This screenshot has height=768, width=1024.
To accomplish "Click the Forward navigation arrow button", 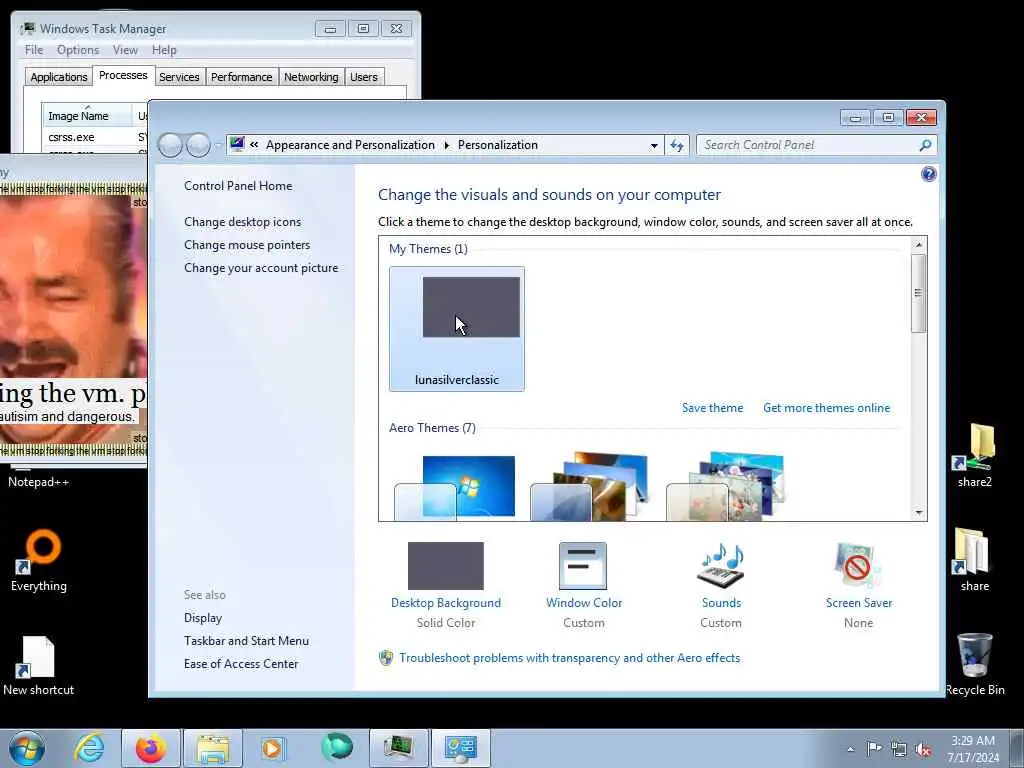I will tap(198, 145).
